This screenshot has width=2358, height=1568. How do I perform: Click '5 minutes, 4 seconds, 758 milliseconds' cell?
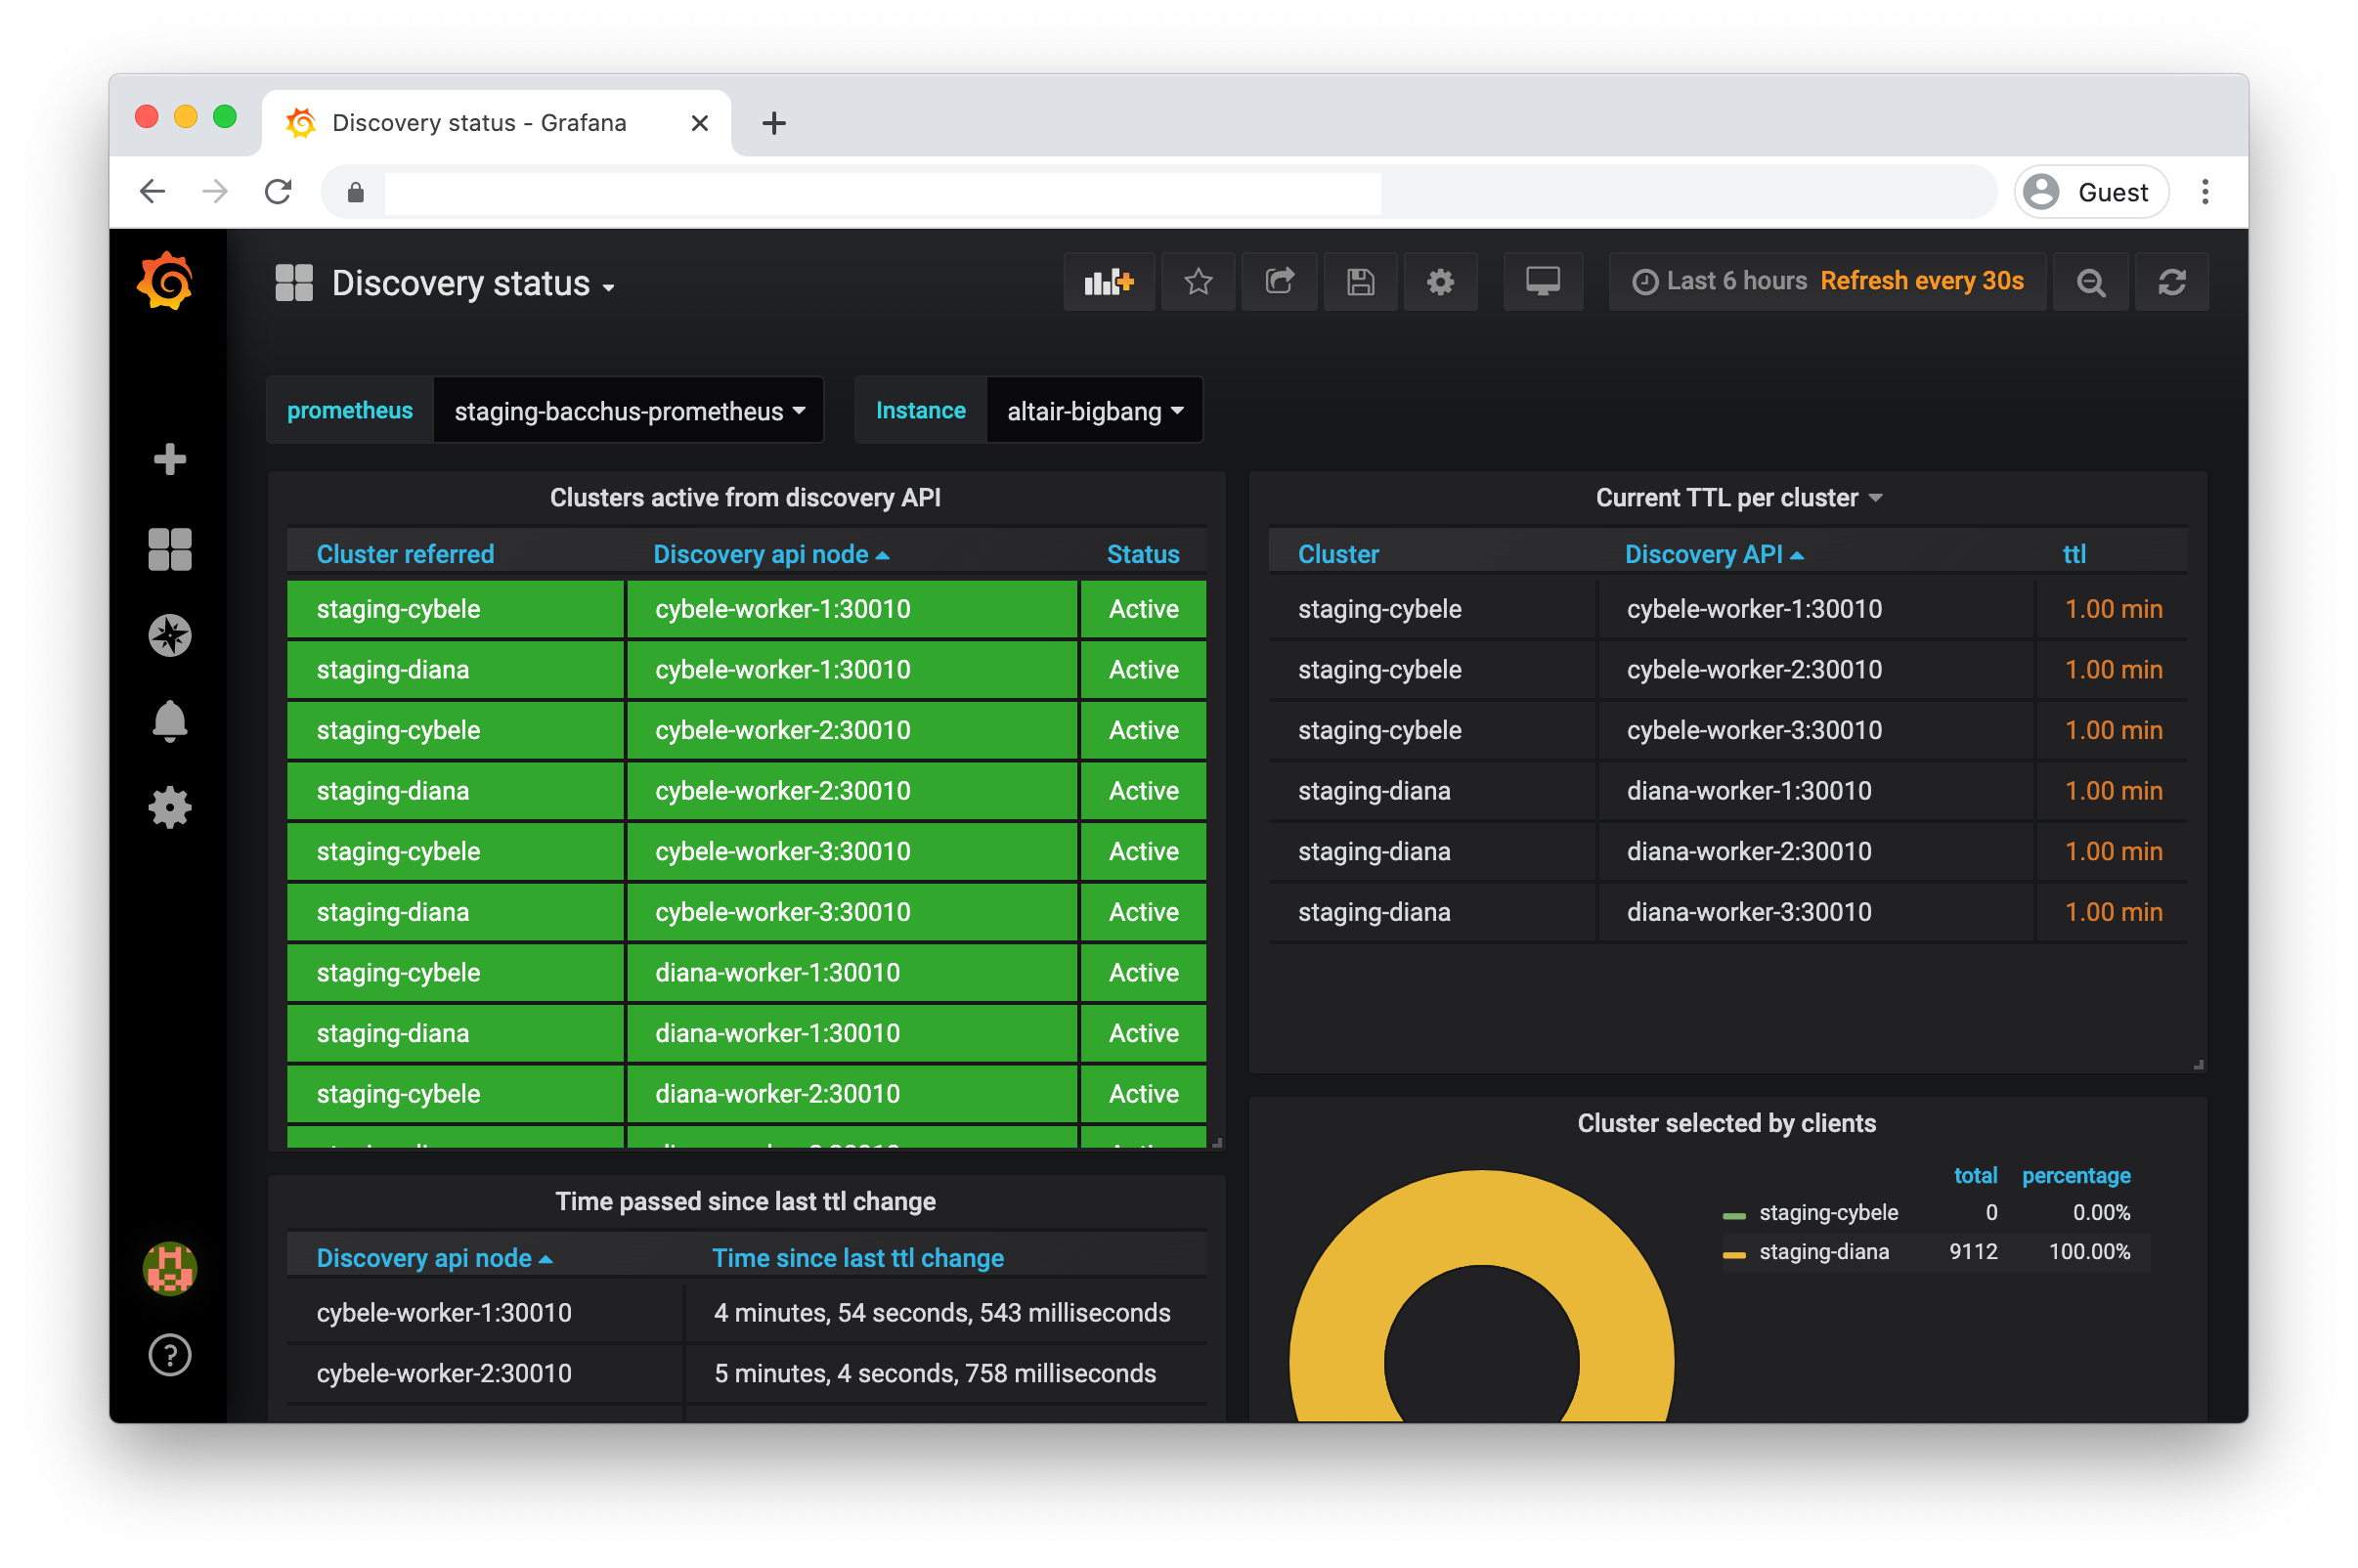[935, 1373]
